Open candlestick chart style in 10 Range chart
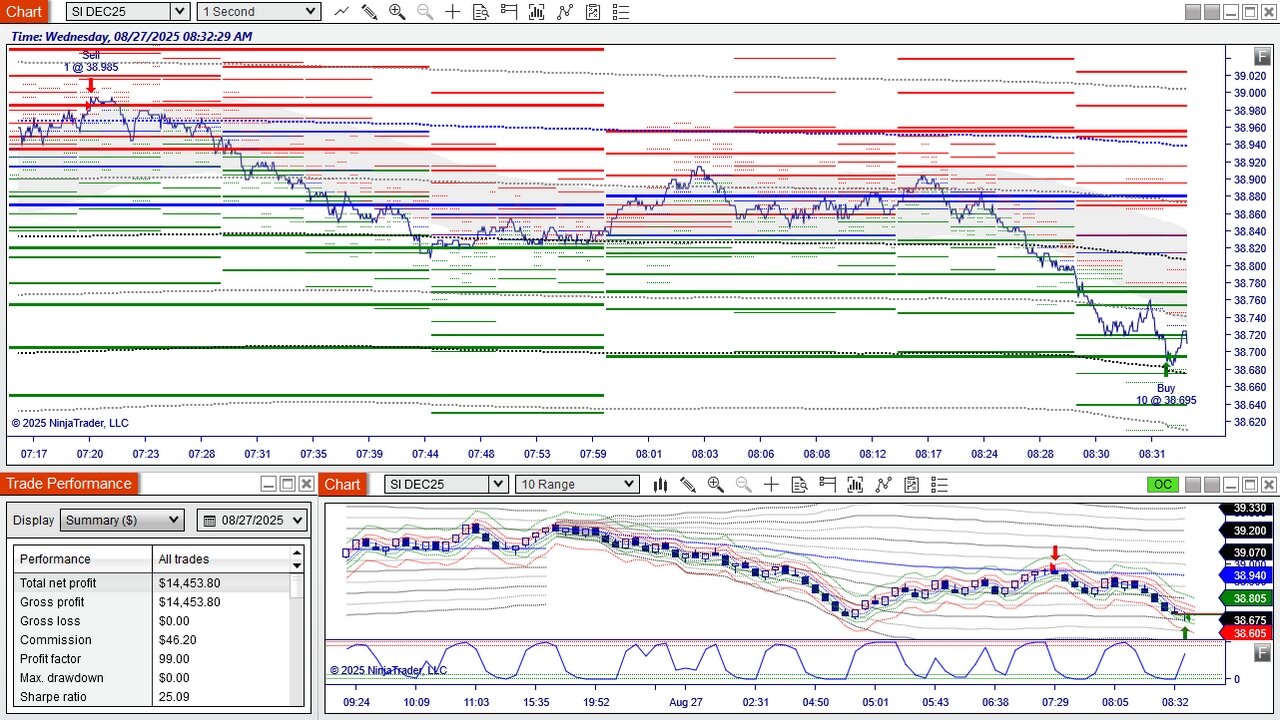Image resolution: width=1280 pixels, height=720 pixels. pyautogui.click(x=660, y=484)
